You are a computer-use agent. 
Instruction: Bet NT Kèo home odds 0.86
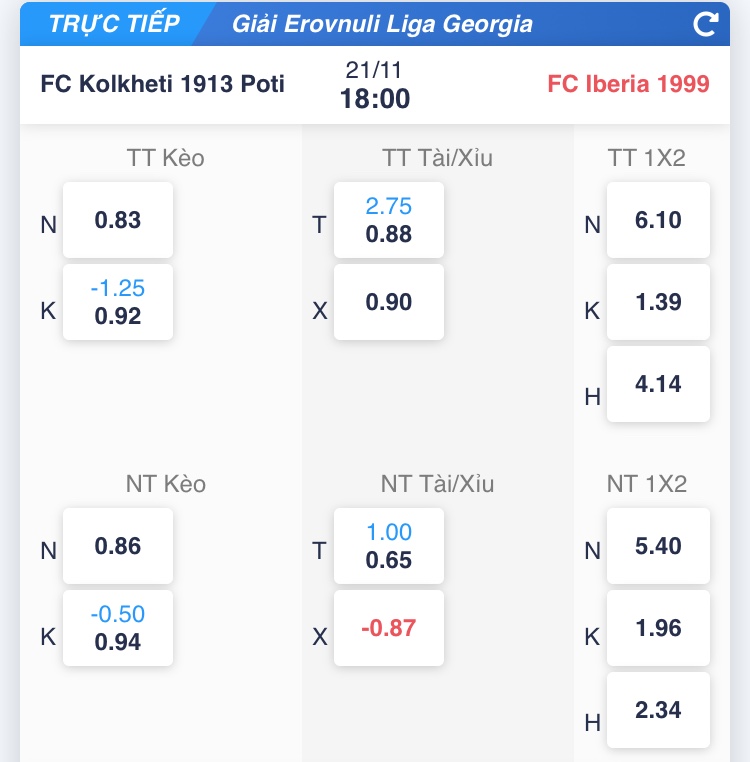(x=118, y=546)
